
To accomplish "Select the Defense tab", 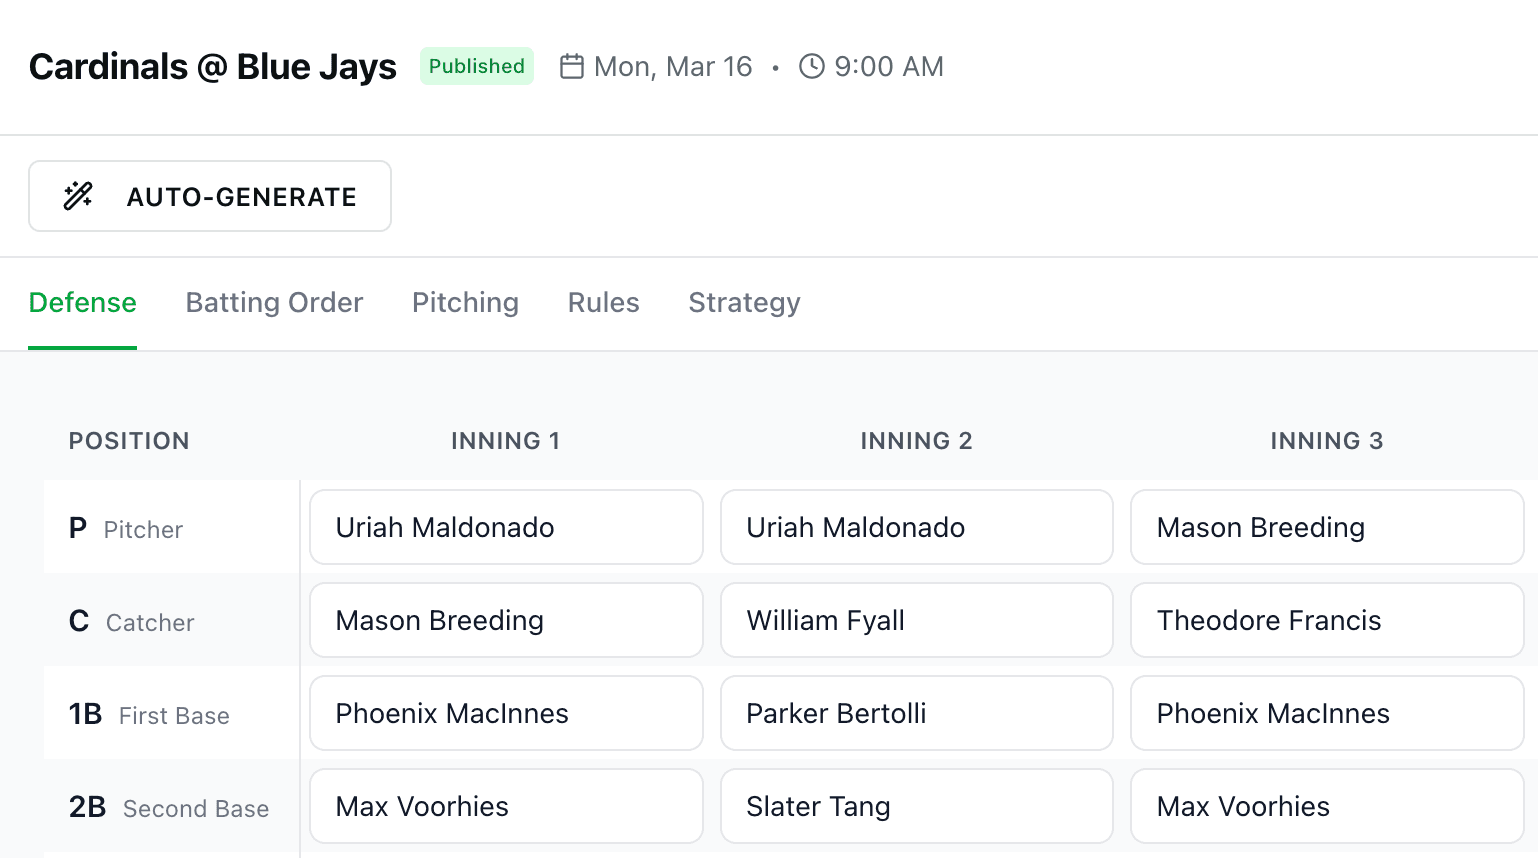I will pyautogui.click(x=83, y=302).
